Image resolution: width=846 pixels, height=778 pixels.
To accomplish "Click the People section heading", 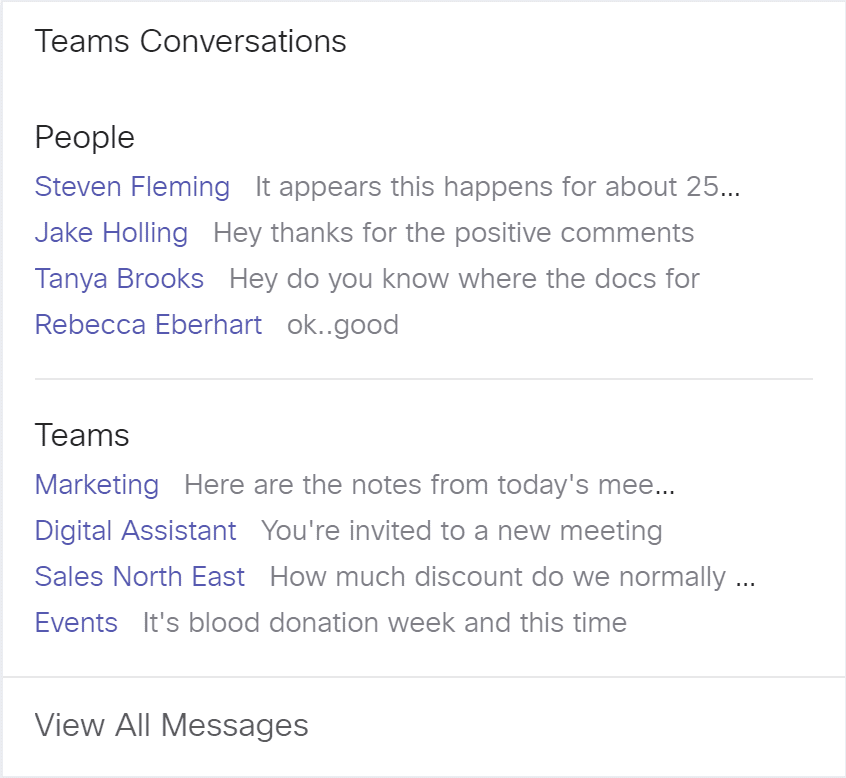I will (x=85, y=137).
